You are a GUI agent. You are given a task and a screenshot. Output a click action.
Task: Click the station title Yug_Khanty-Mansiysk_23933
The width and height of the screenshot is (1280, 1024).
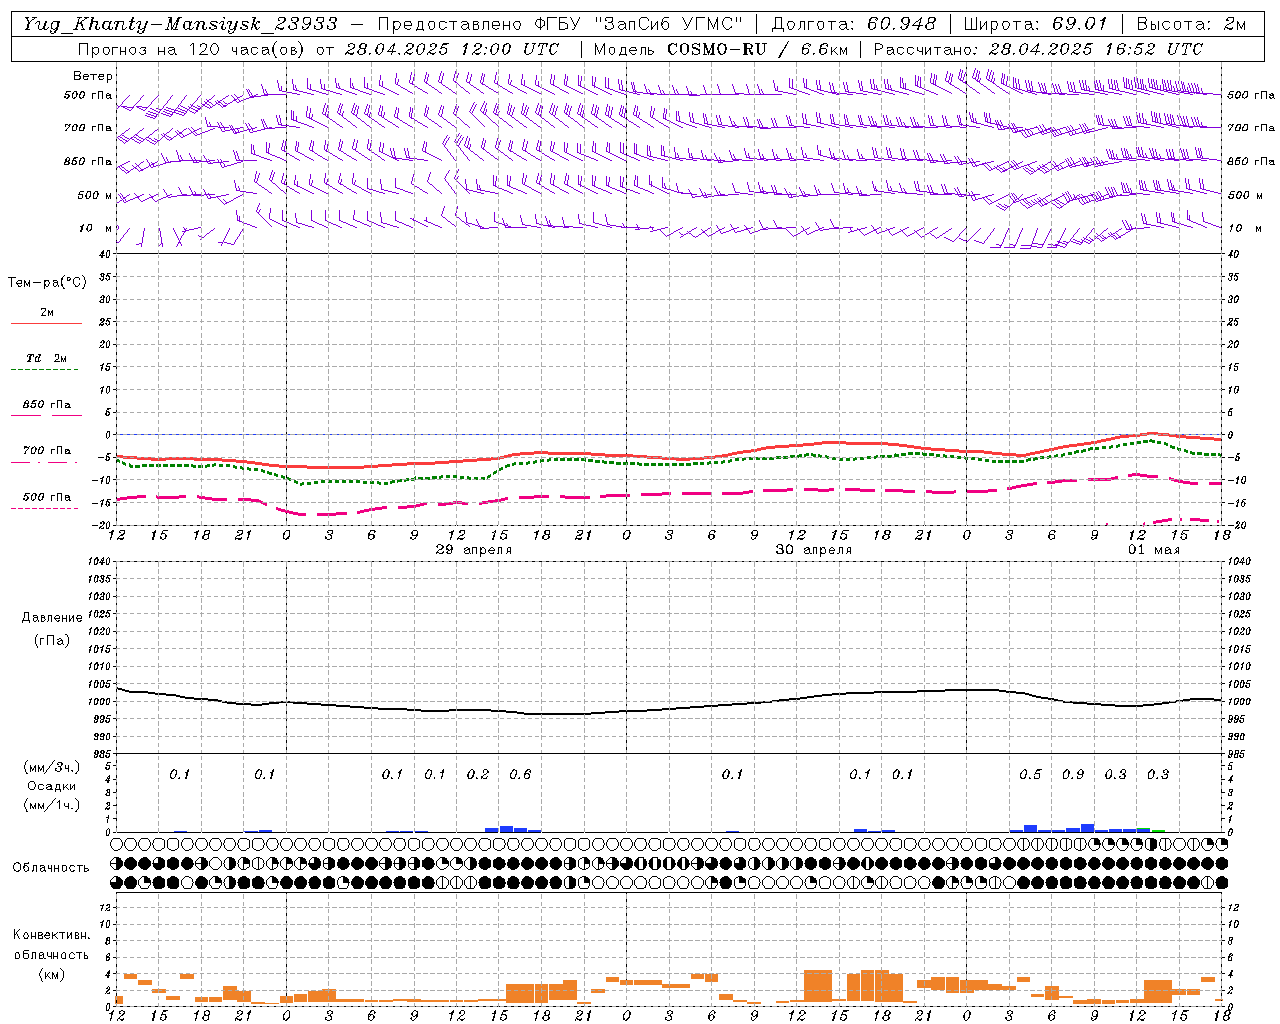pos(180,24)
